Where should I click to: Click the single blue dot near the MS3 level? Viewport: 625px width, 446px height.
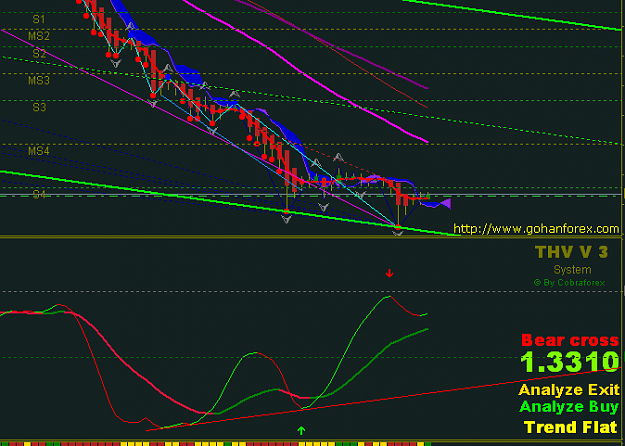(167, 77)
